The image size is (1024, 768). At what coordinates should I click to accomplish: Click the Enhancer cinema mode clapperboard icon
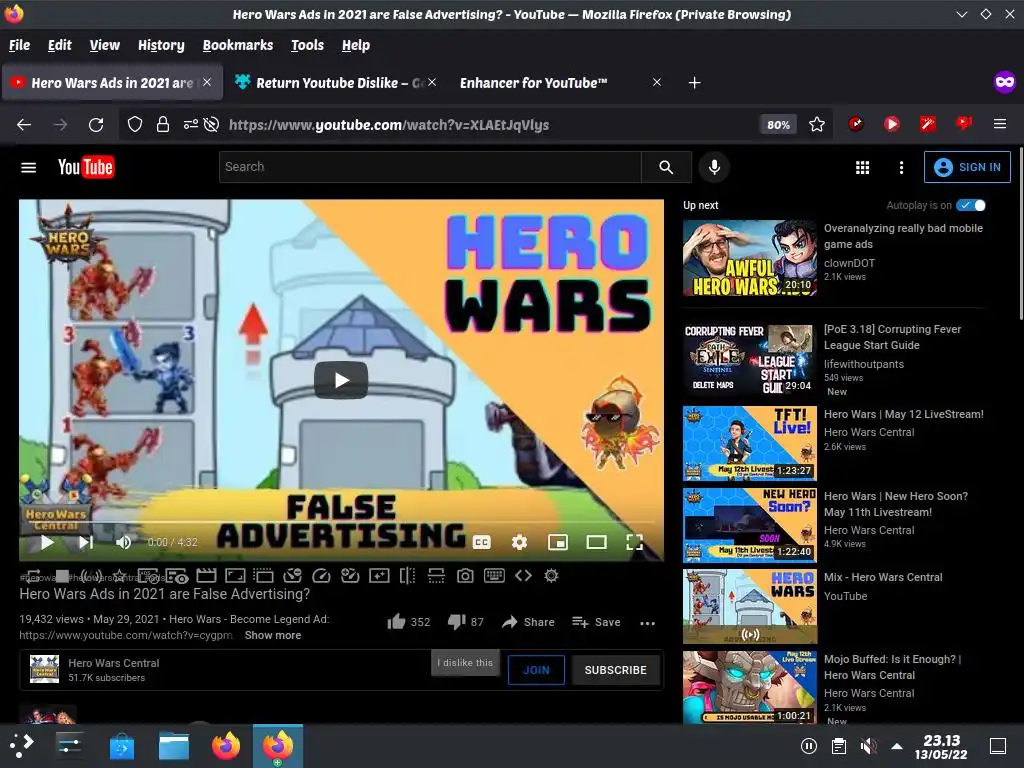coord(206,576)
